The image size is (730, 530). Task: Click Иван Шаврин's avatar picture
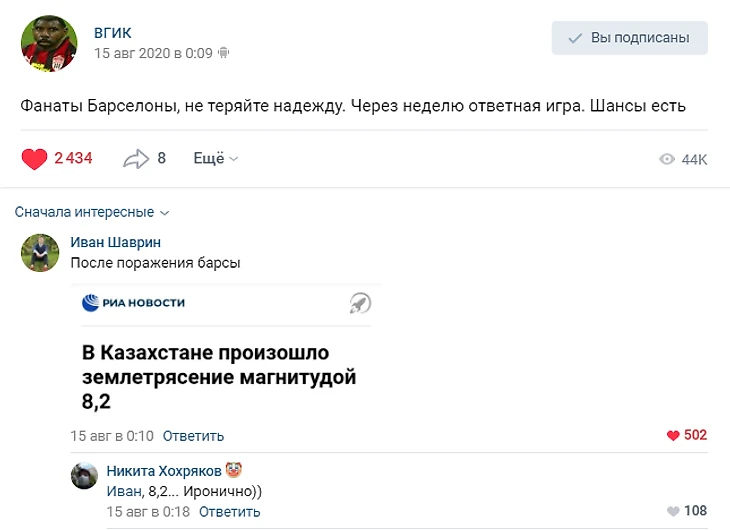[x=40, y=253]
